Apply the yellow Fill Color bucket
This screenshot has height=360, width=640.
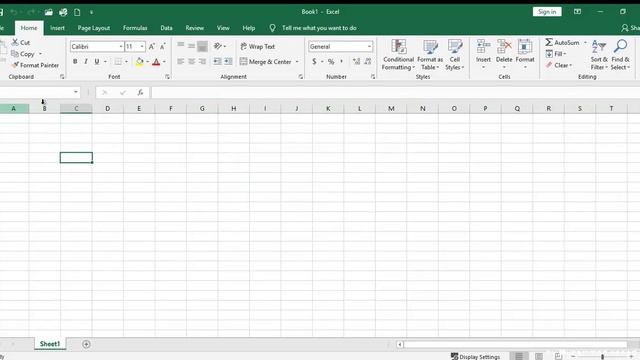click(140, 62)
